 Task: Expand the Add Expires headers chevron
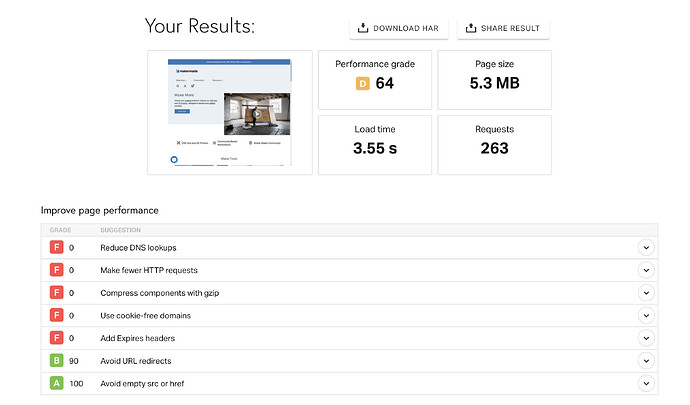(x=645, y=338)
